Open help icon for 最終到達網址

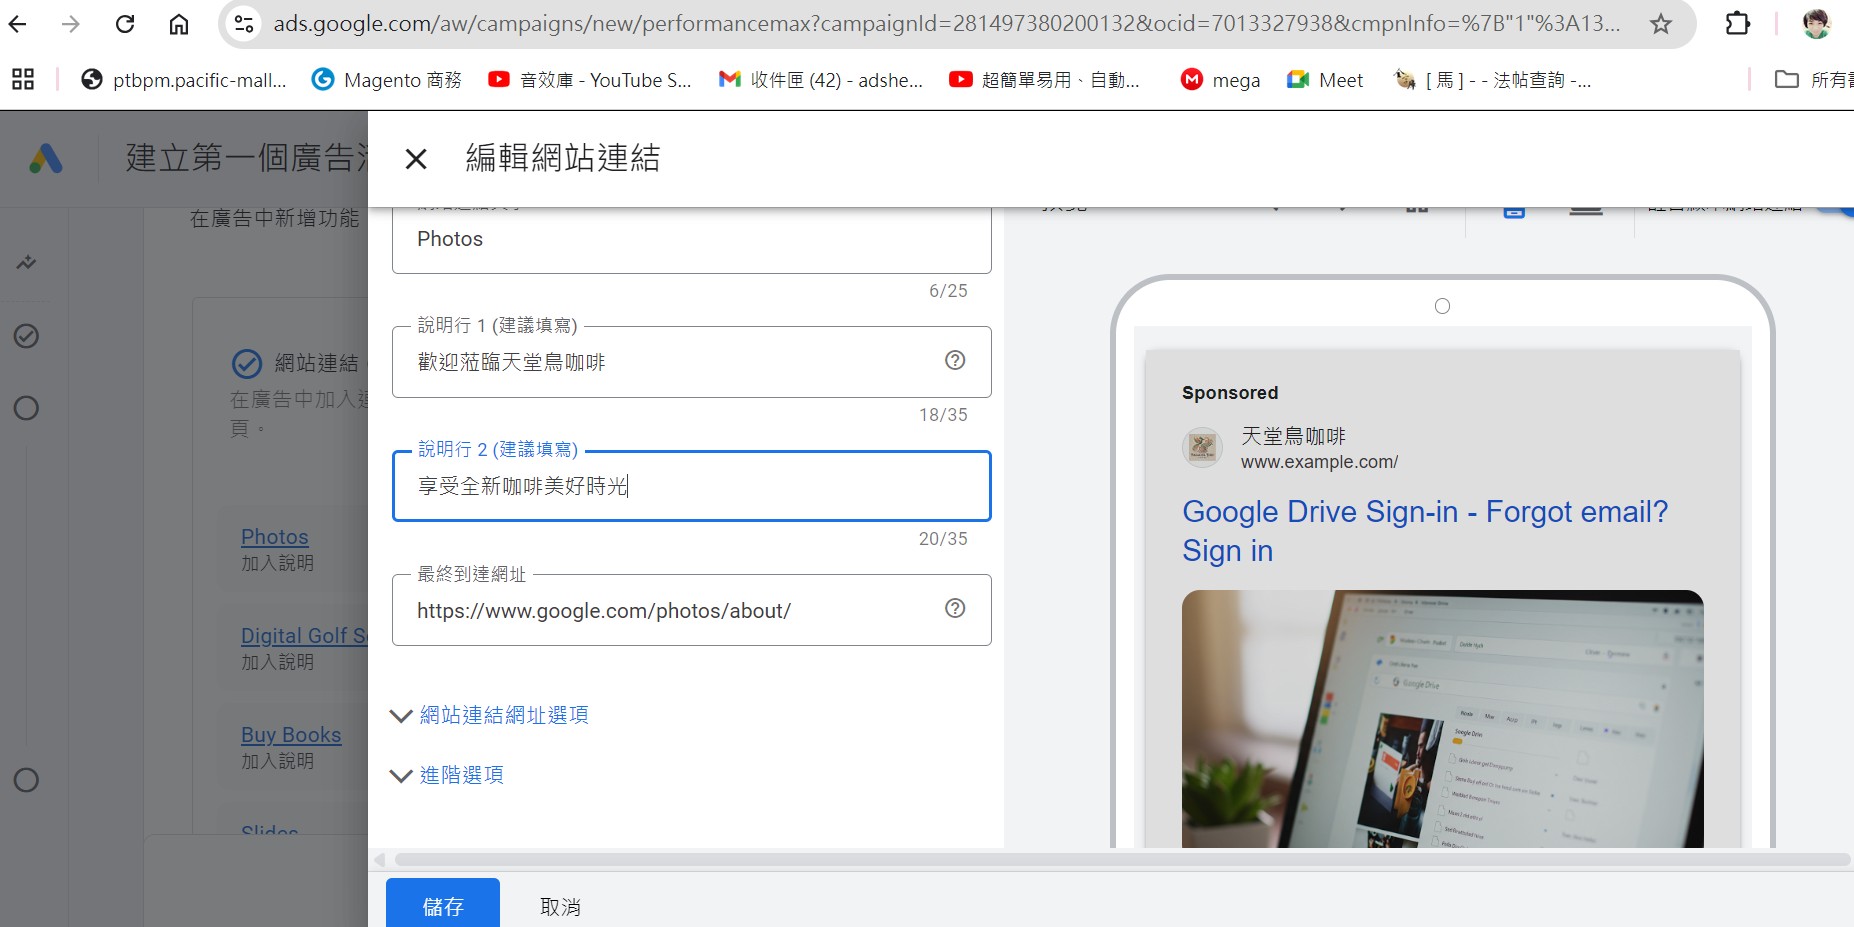click(x=955, y=608)
